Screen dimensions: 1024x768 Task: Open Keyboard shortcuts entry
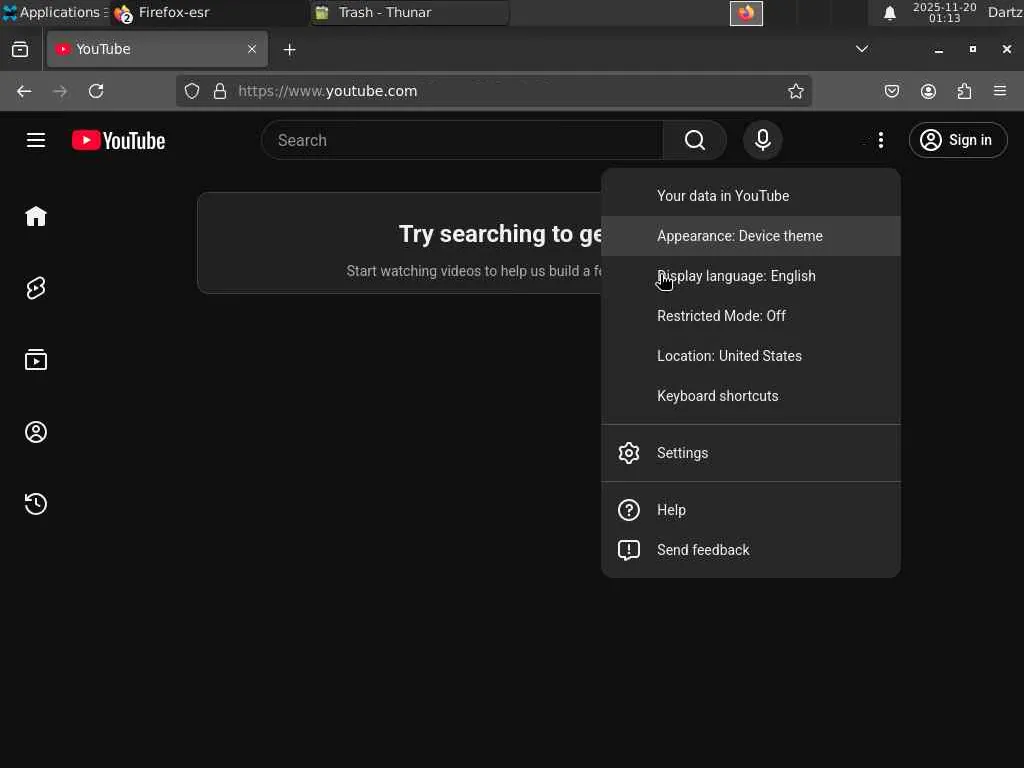[x=750, y=396]
